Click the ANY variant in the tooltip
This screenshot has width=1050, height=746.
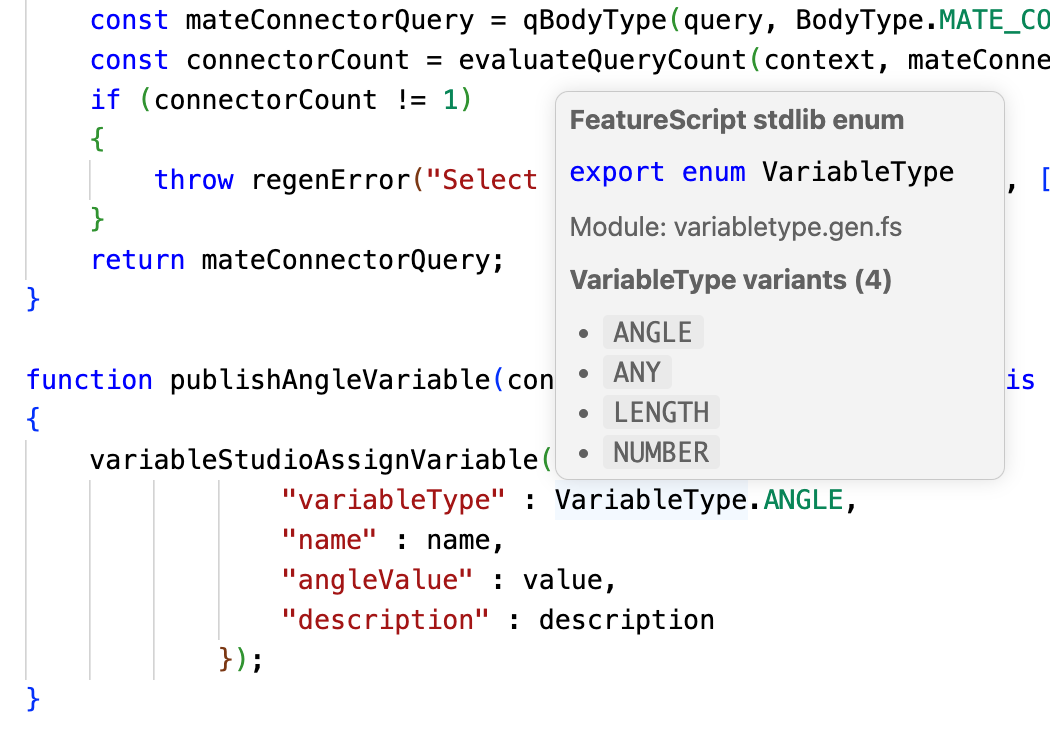pyautogui.click(x=637, y=372)
